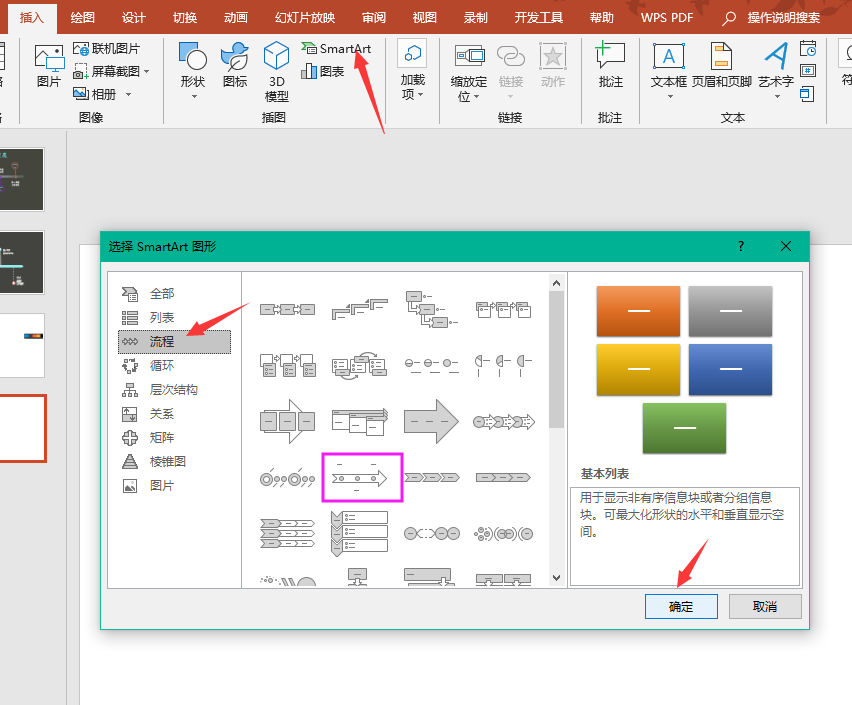
Task: Expand the 相册 album dropdown arrow
Action: pyautogui.click(x=126, y=95)
